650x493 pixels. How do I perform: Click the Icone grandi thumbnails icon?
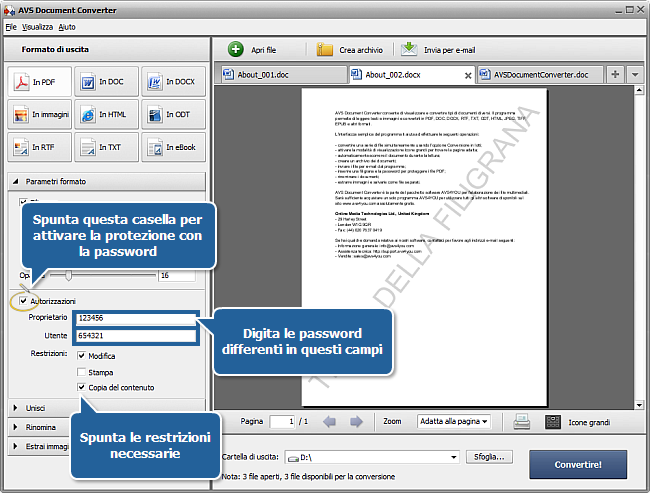pyautogui.click(x=553, y=422)
